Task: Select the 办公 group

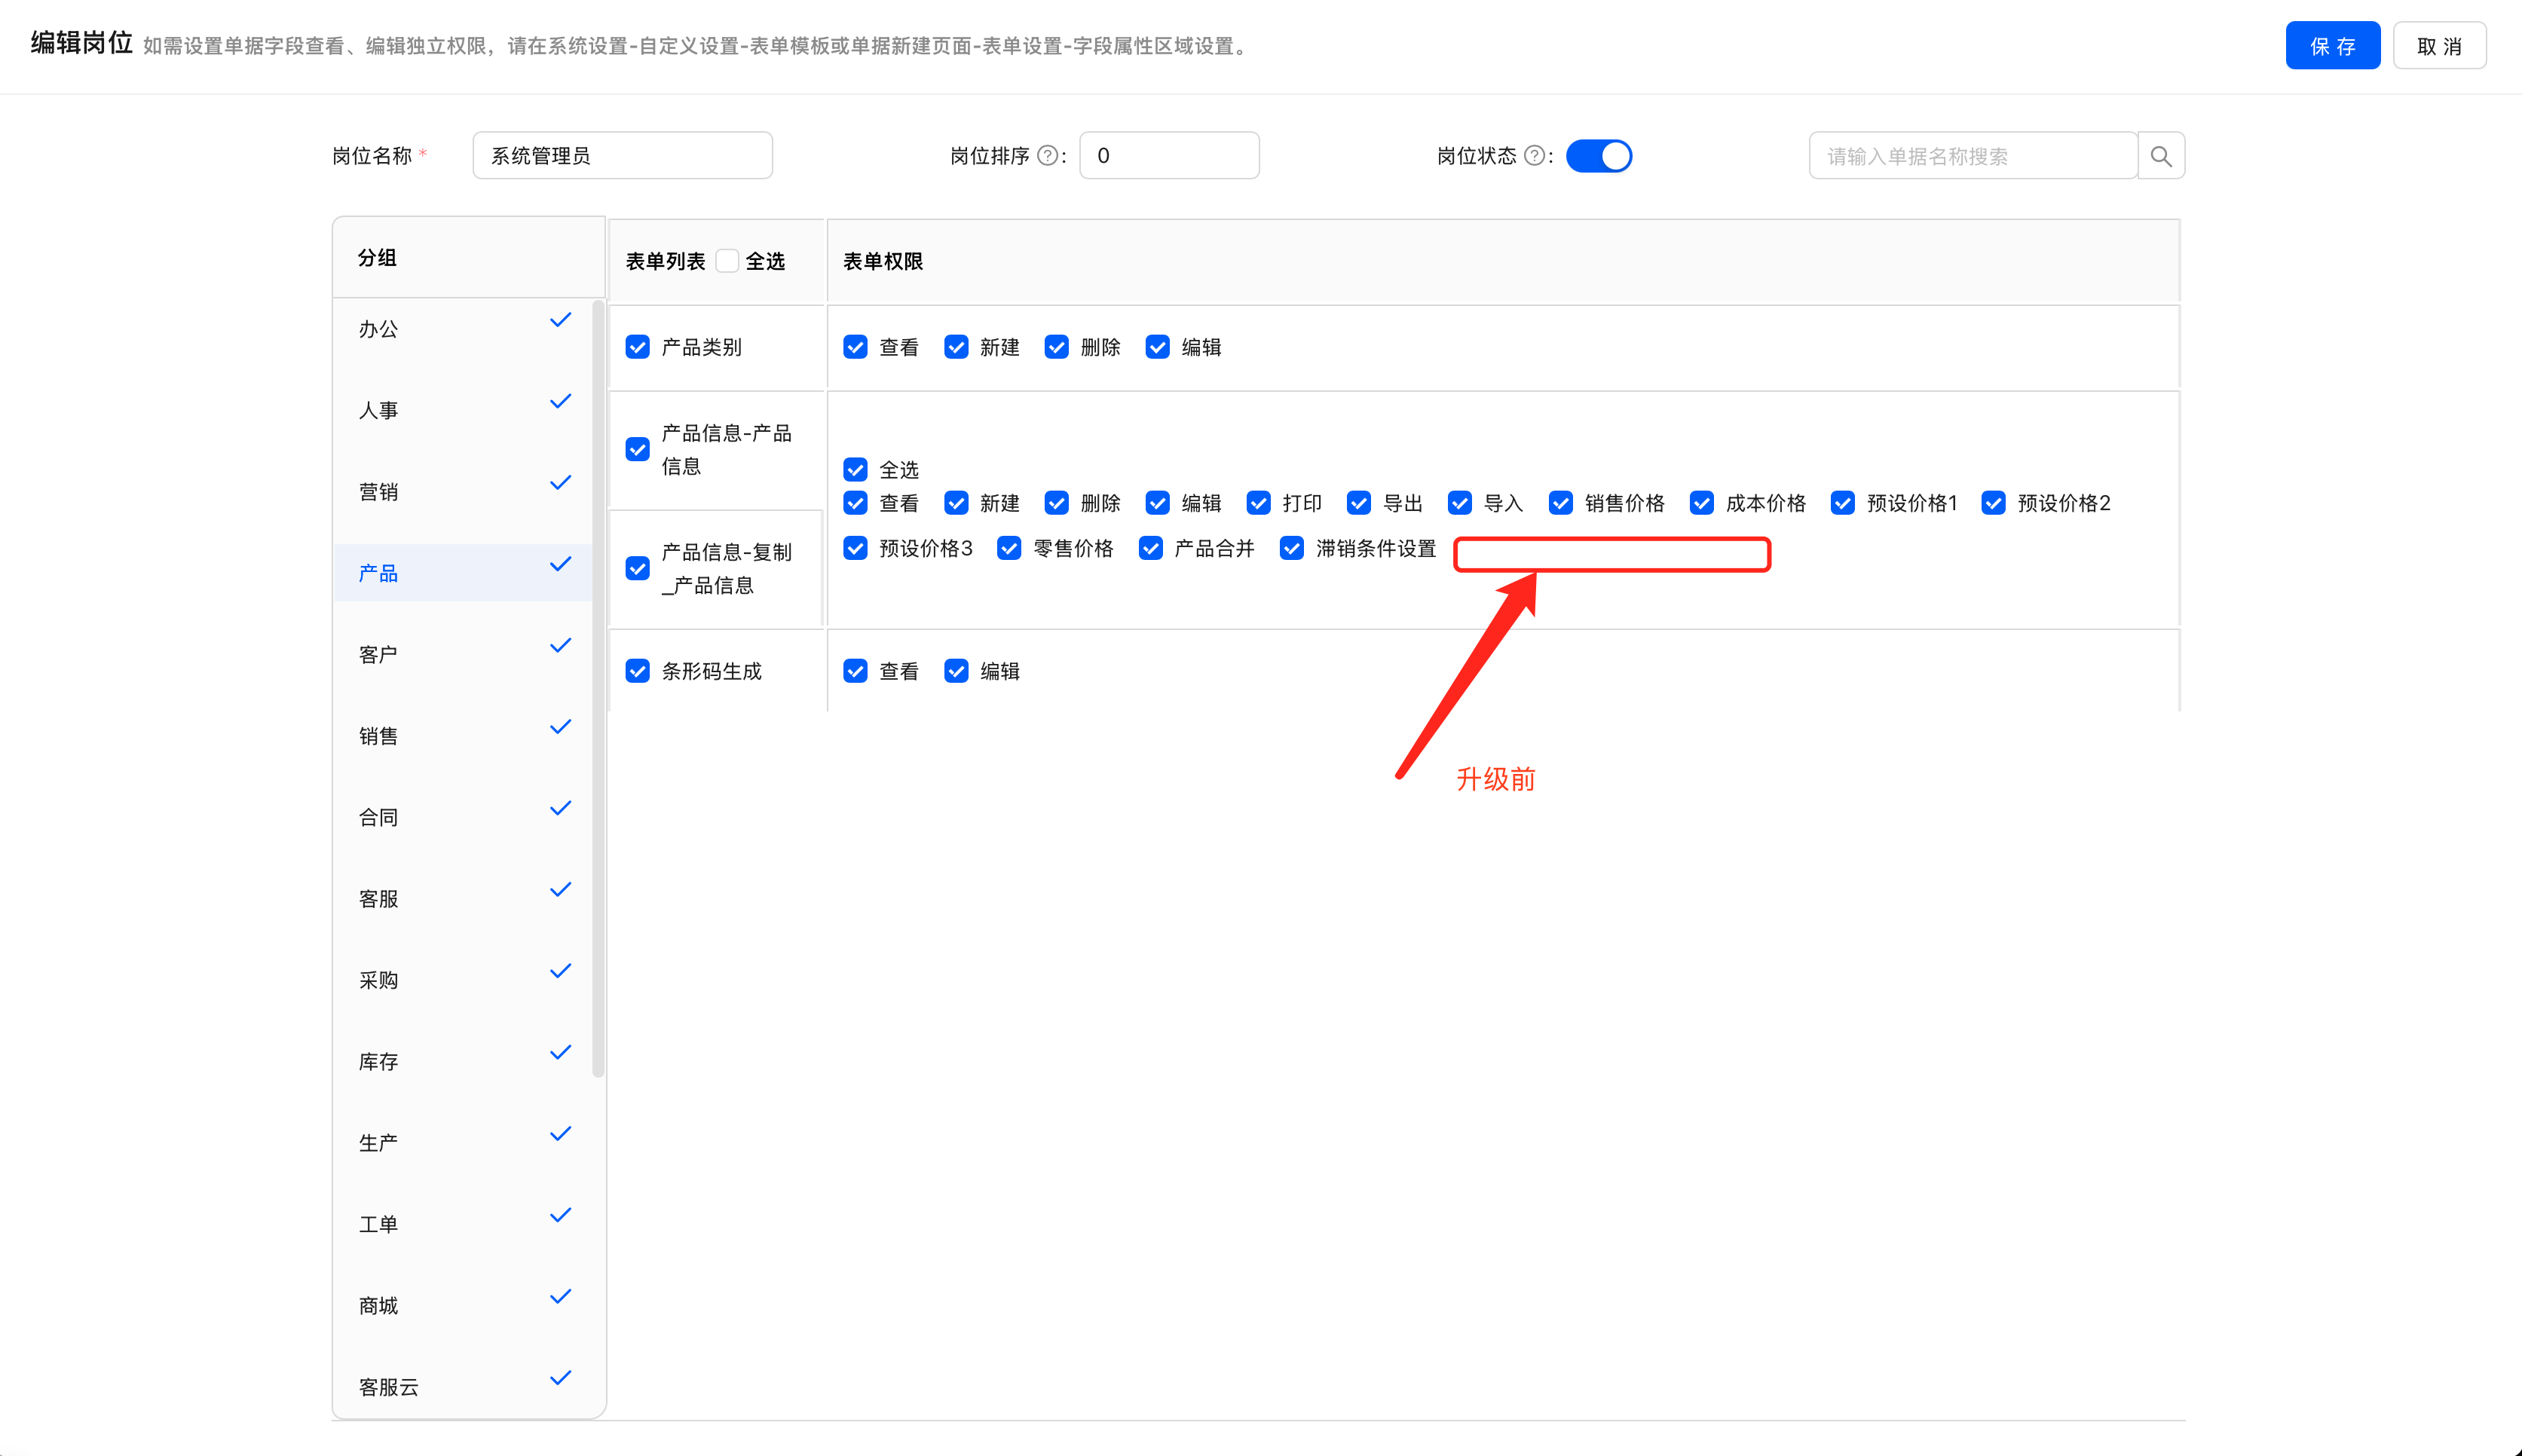Action: (x=463, y=329)
